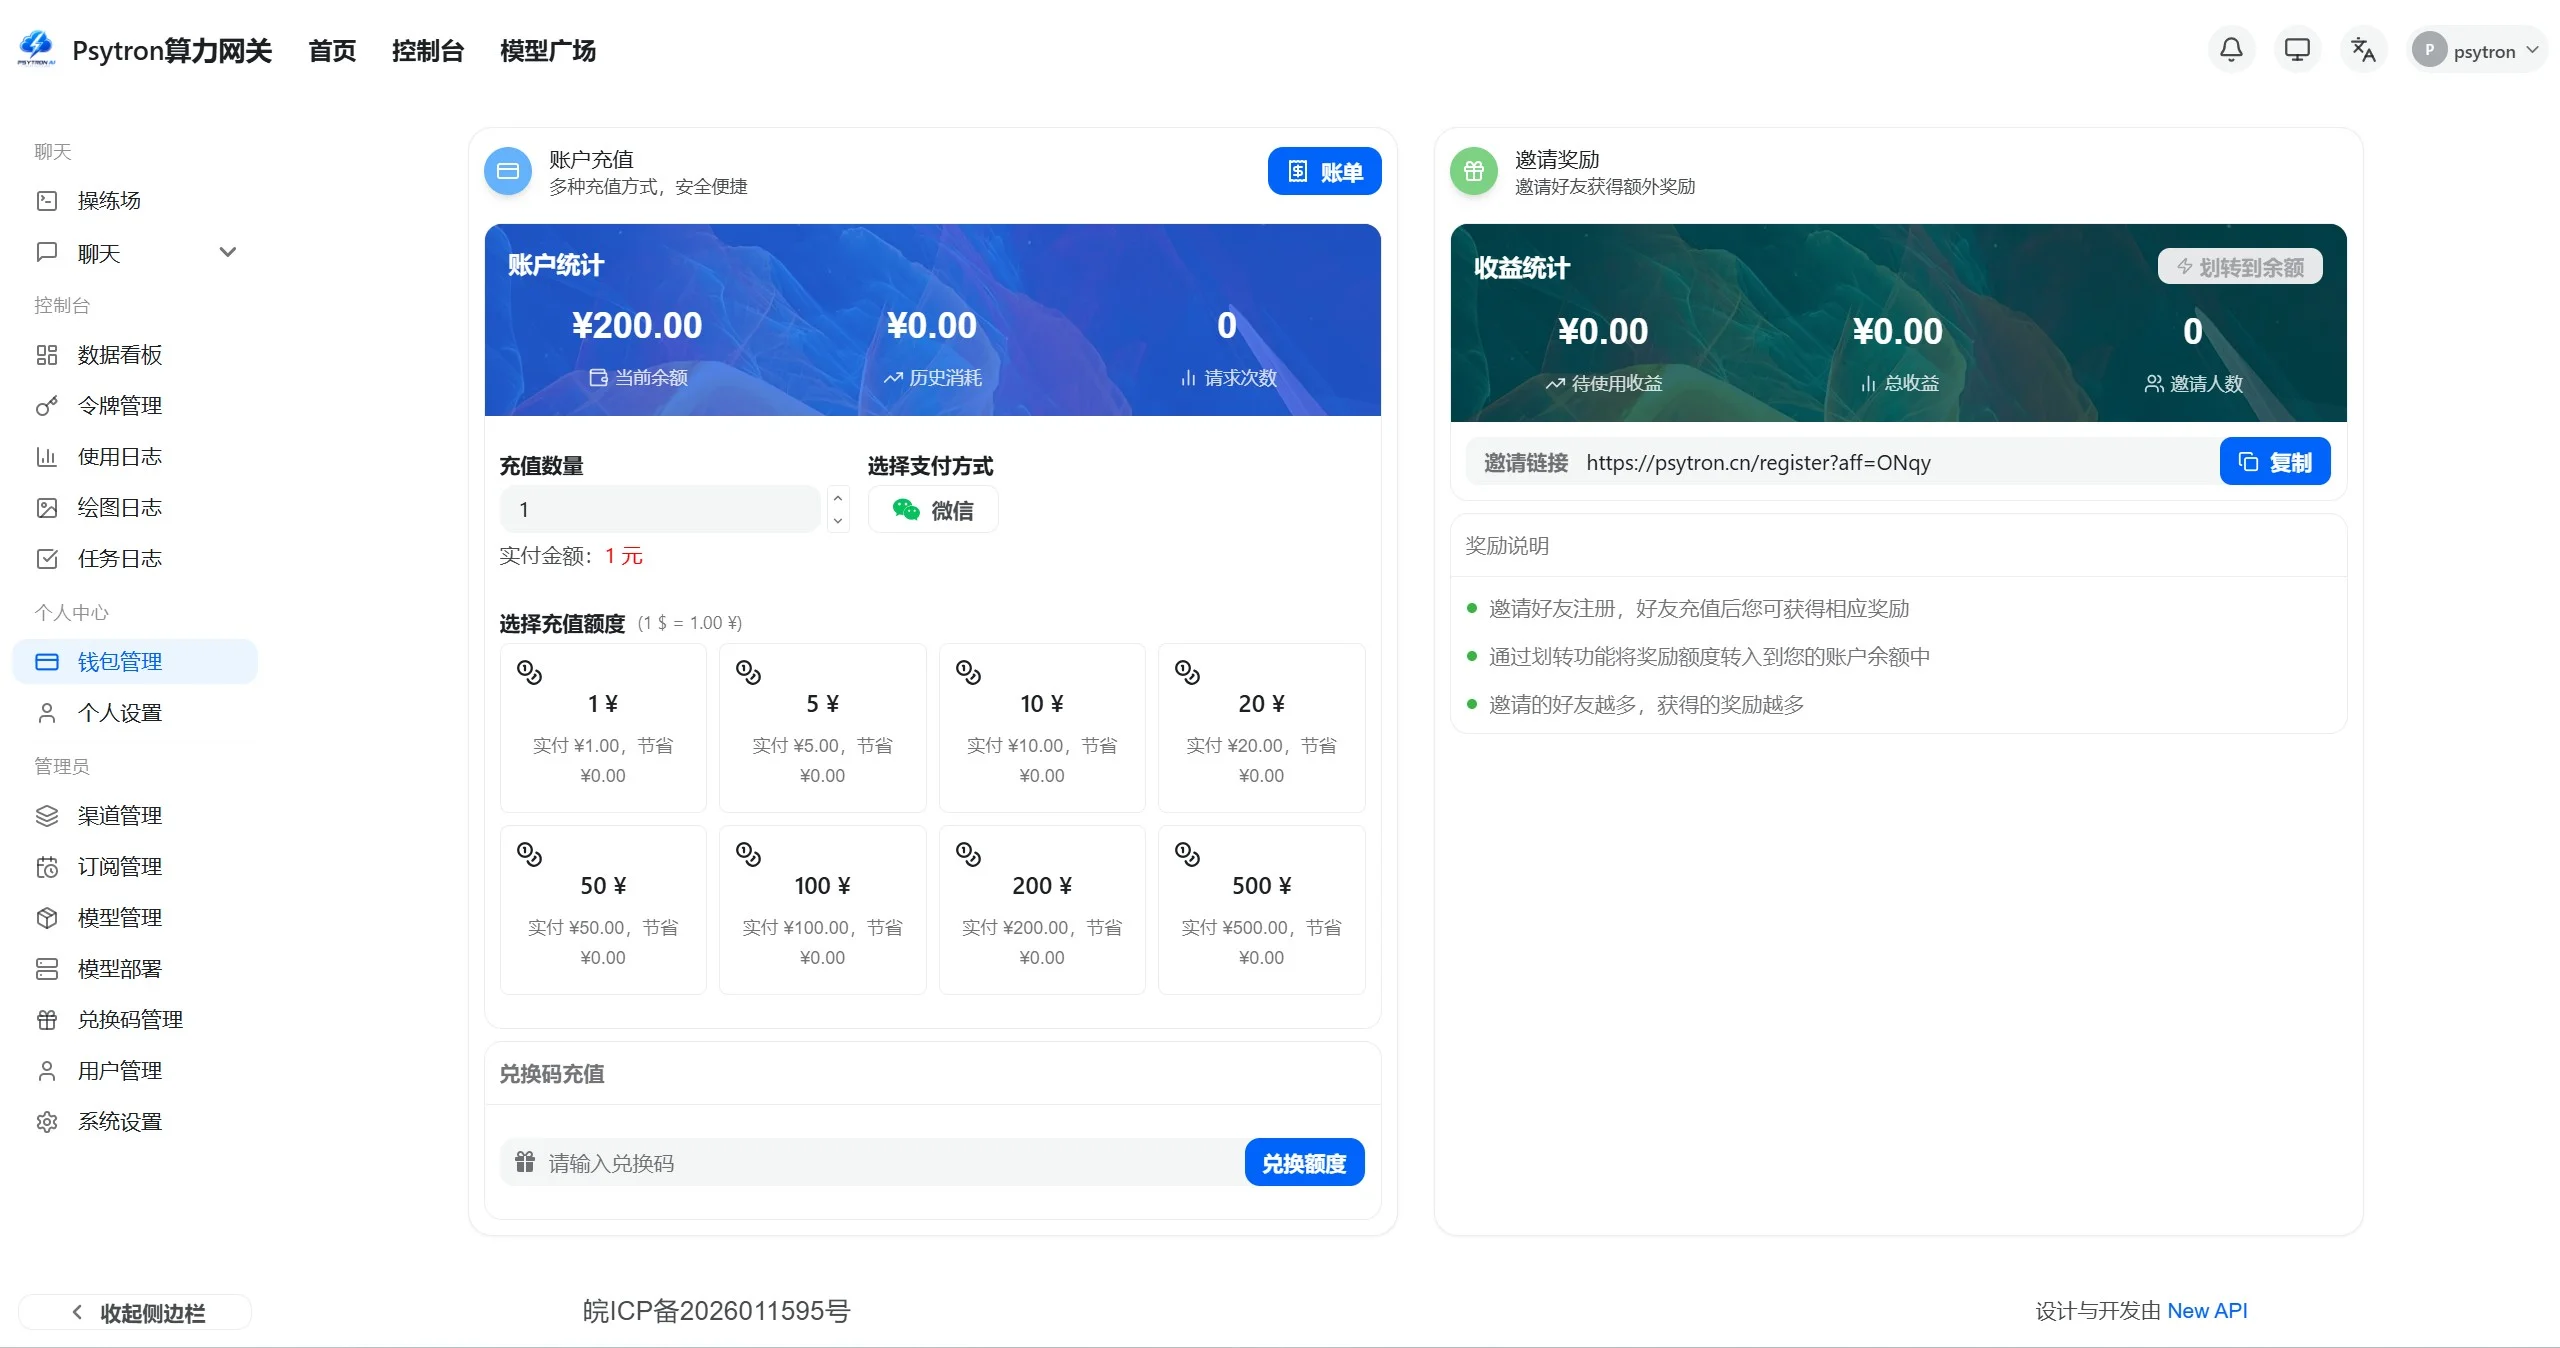Image resolution: width=2560 pixels, height=1348 pixels.
Task: Click the 兑换码管理 gift icon
Action: [47, 1019]
